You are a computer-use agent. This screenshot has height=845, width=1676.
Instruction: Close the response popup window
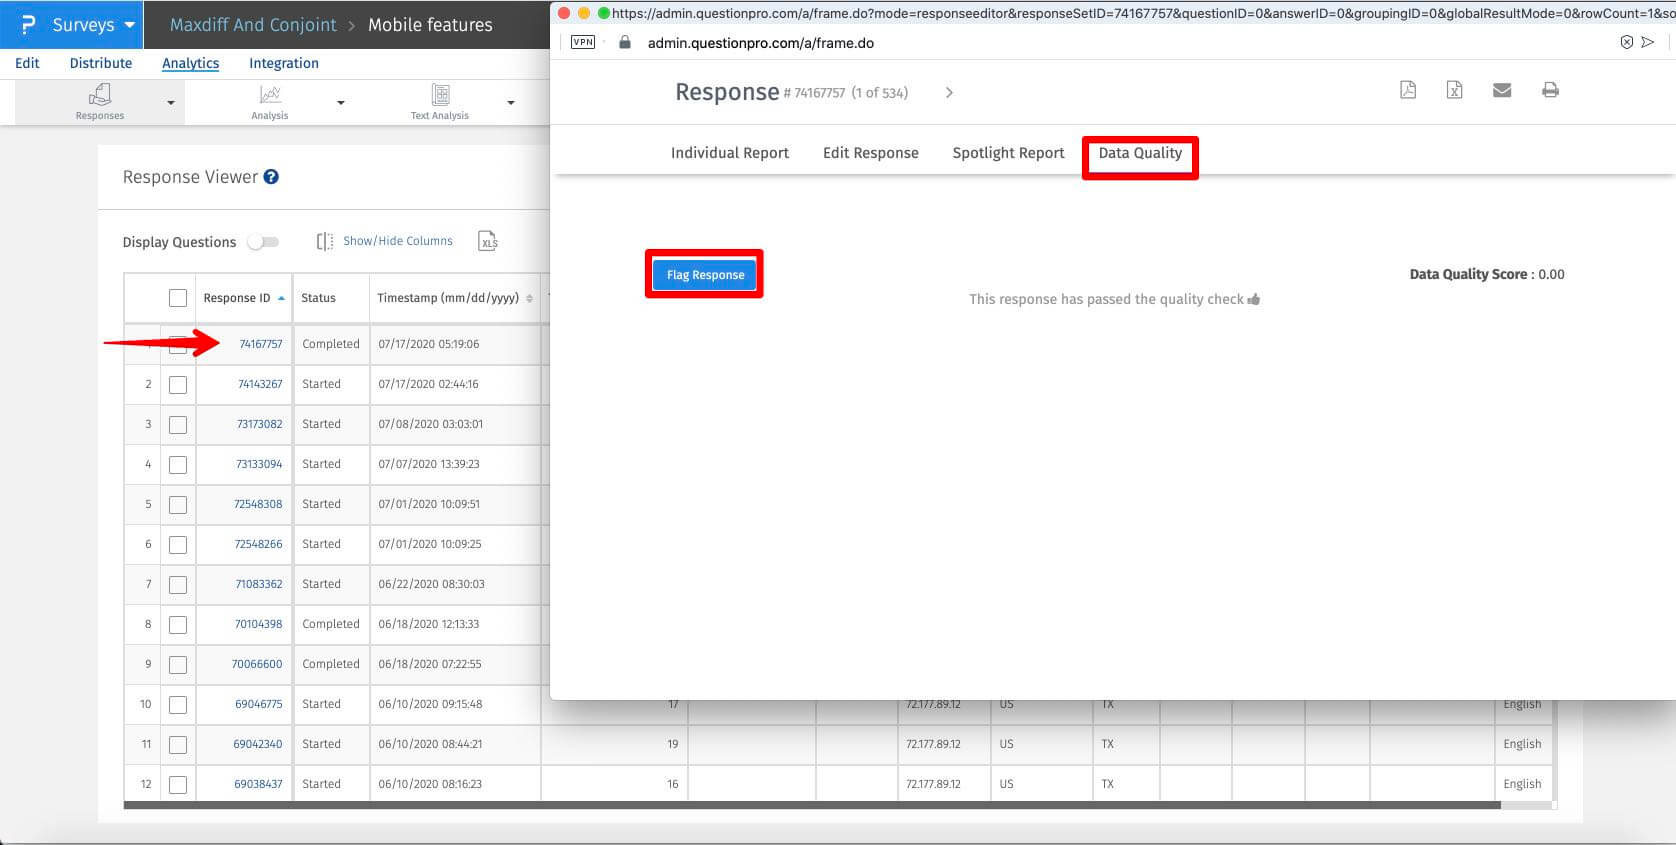click(x=564, y=13)
